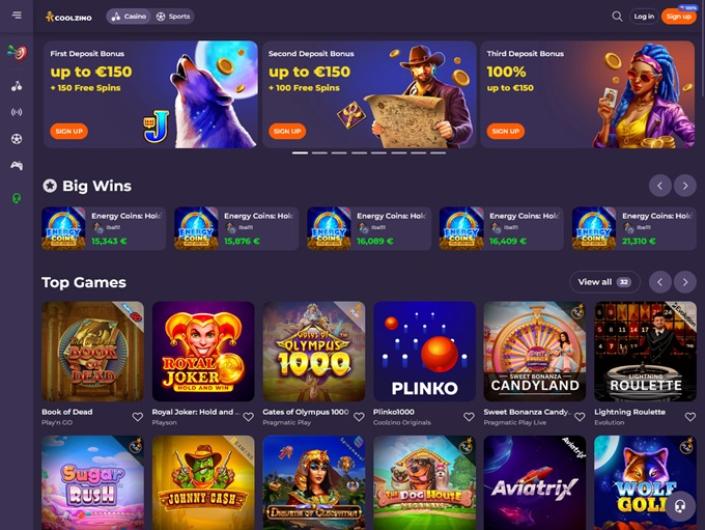The image size is (705, 530).
Task: Toggle favorite heart for Plinko1000
Action: 469,417
